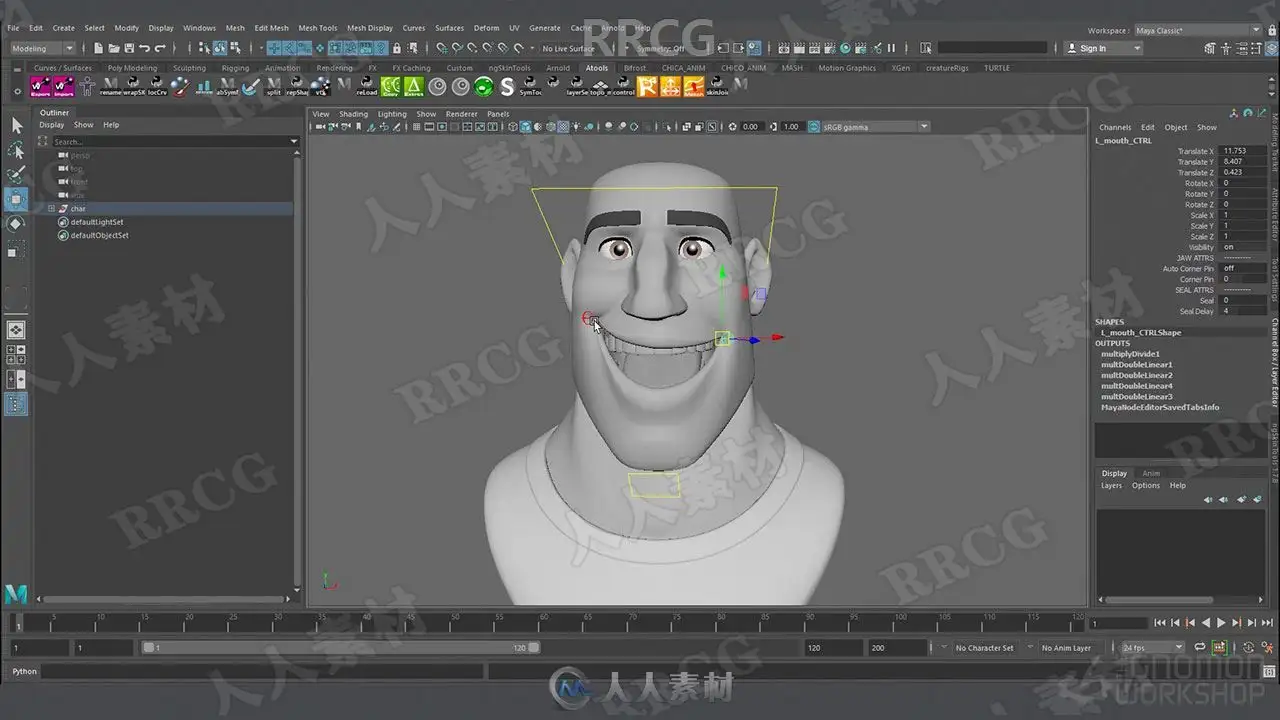Click the white S shelf icon
1280x720 pixels.
pyautogui.click(x=507, y=87)
